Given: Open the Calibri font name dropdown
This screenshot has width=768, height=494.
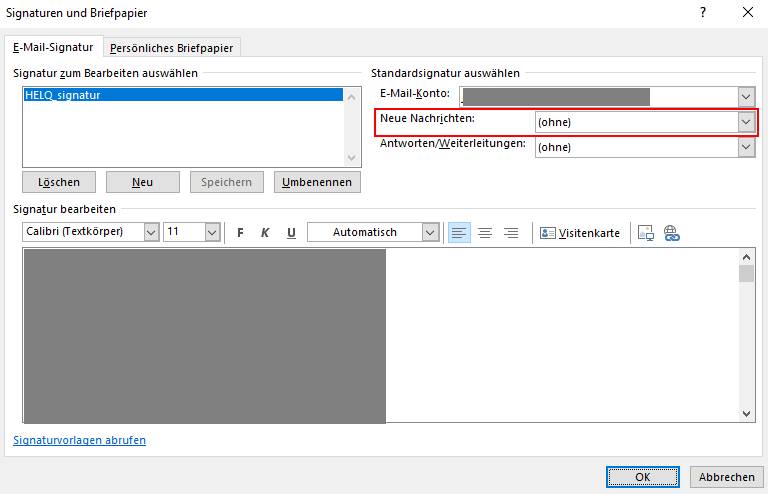Looking at the screenshot, I should [x=151, y=232].
